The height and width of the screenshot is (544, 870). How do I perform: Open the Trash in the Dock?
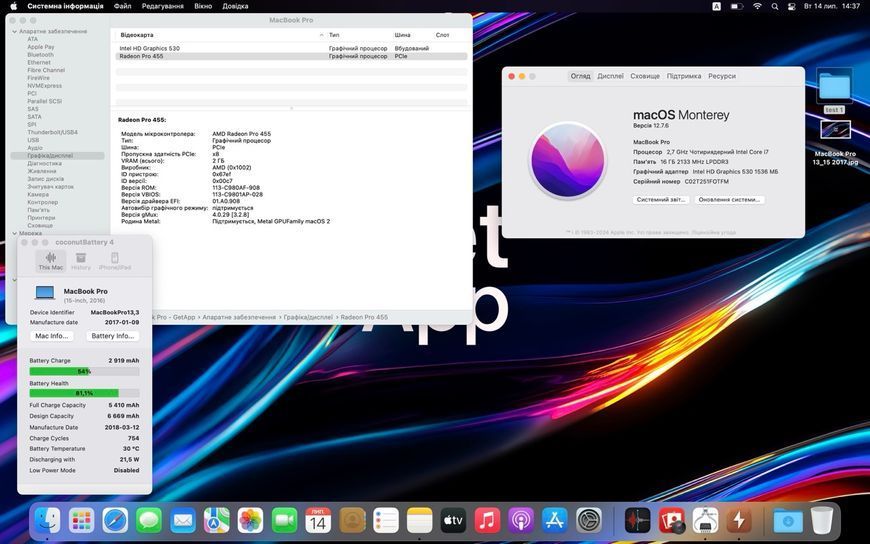822,521
